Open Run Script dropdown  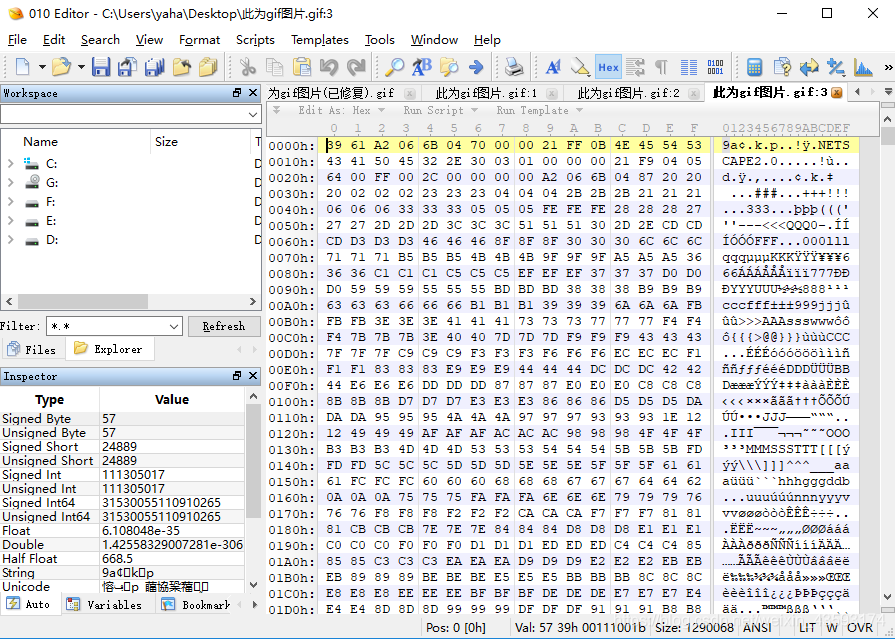(441, 110)
